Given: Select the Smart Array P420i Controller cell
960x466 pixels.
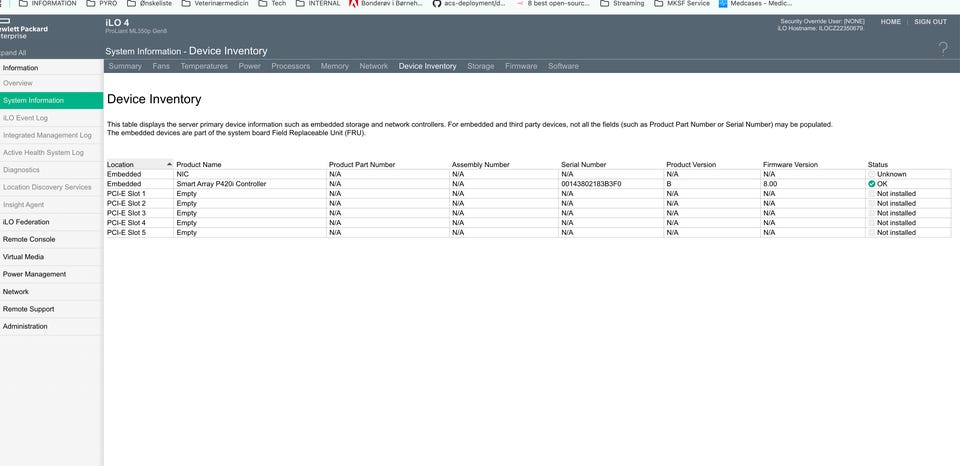Looking at the screenshot, I should point(221,184).
